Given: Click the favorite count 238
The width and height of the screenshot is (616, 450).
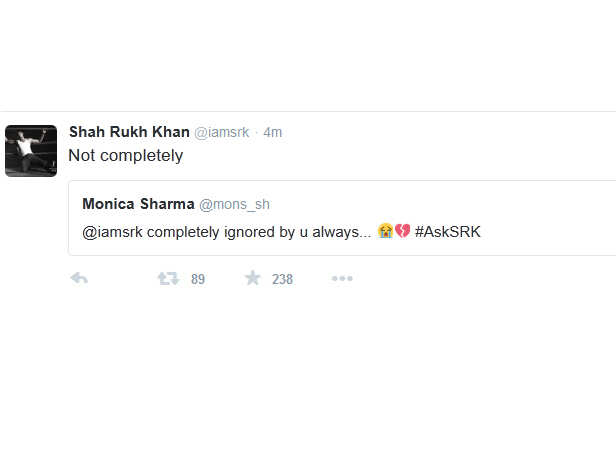Looking at the screenshot, I should 282,279.
